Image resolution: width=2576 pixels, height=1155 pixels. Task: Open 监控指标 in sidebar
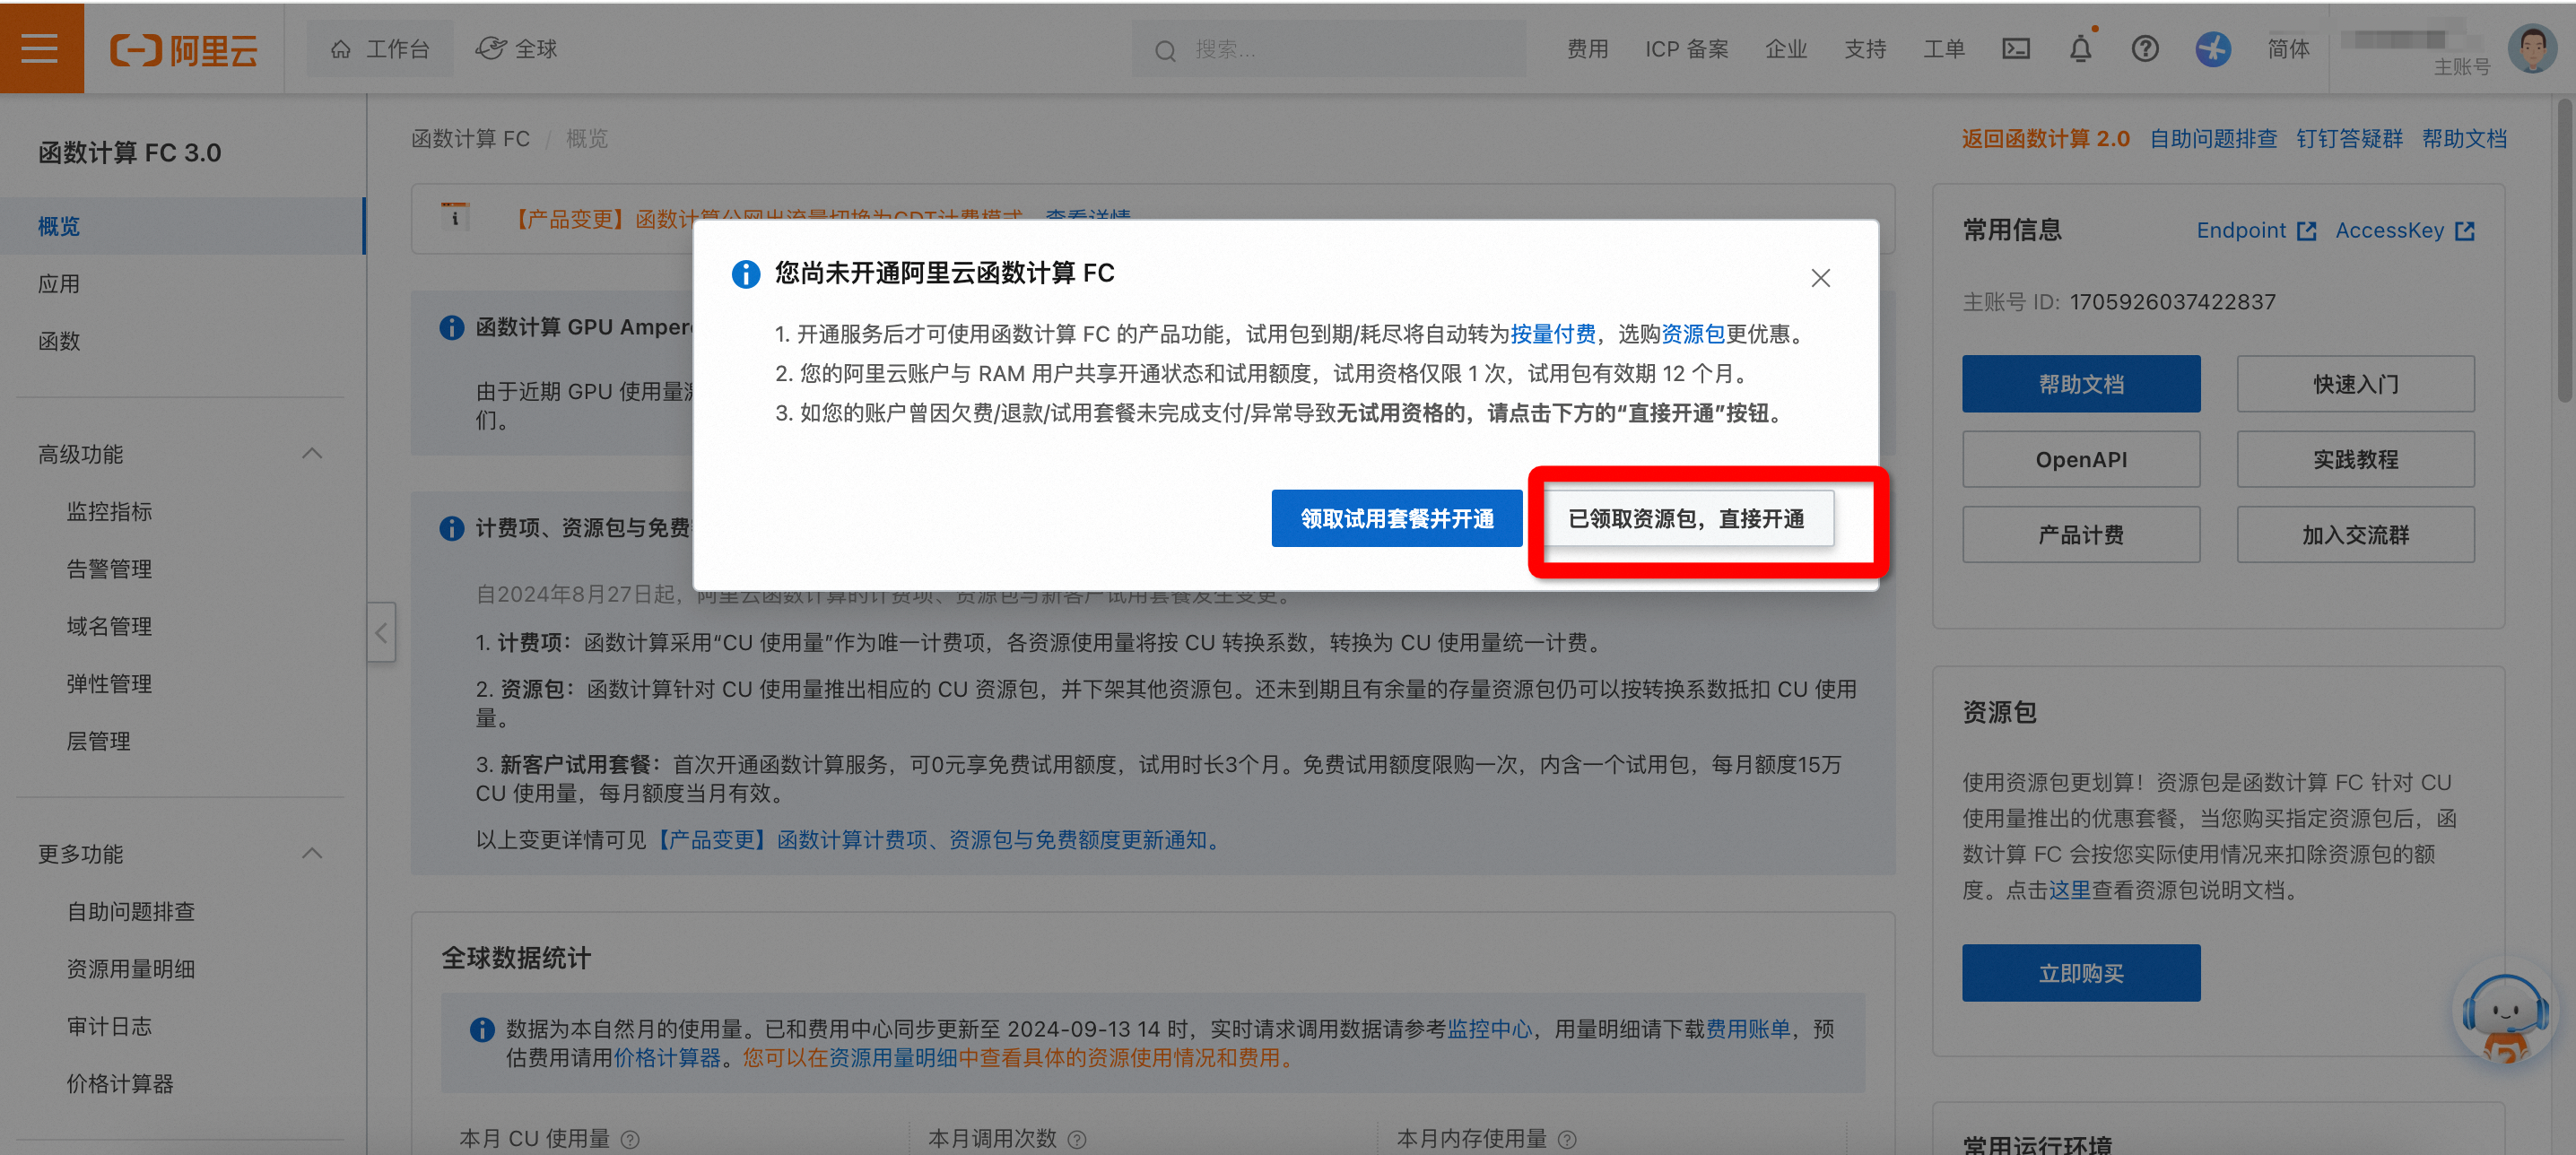pos(109,512)
